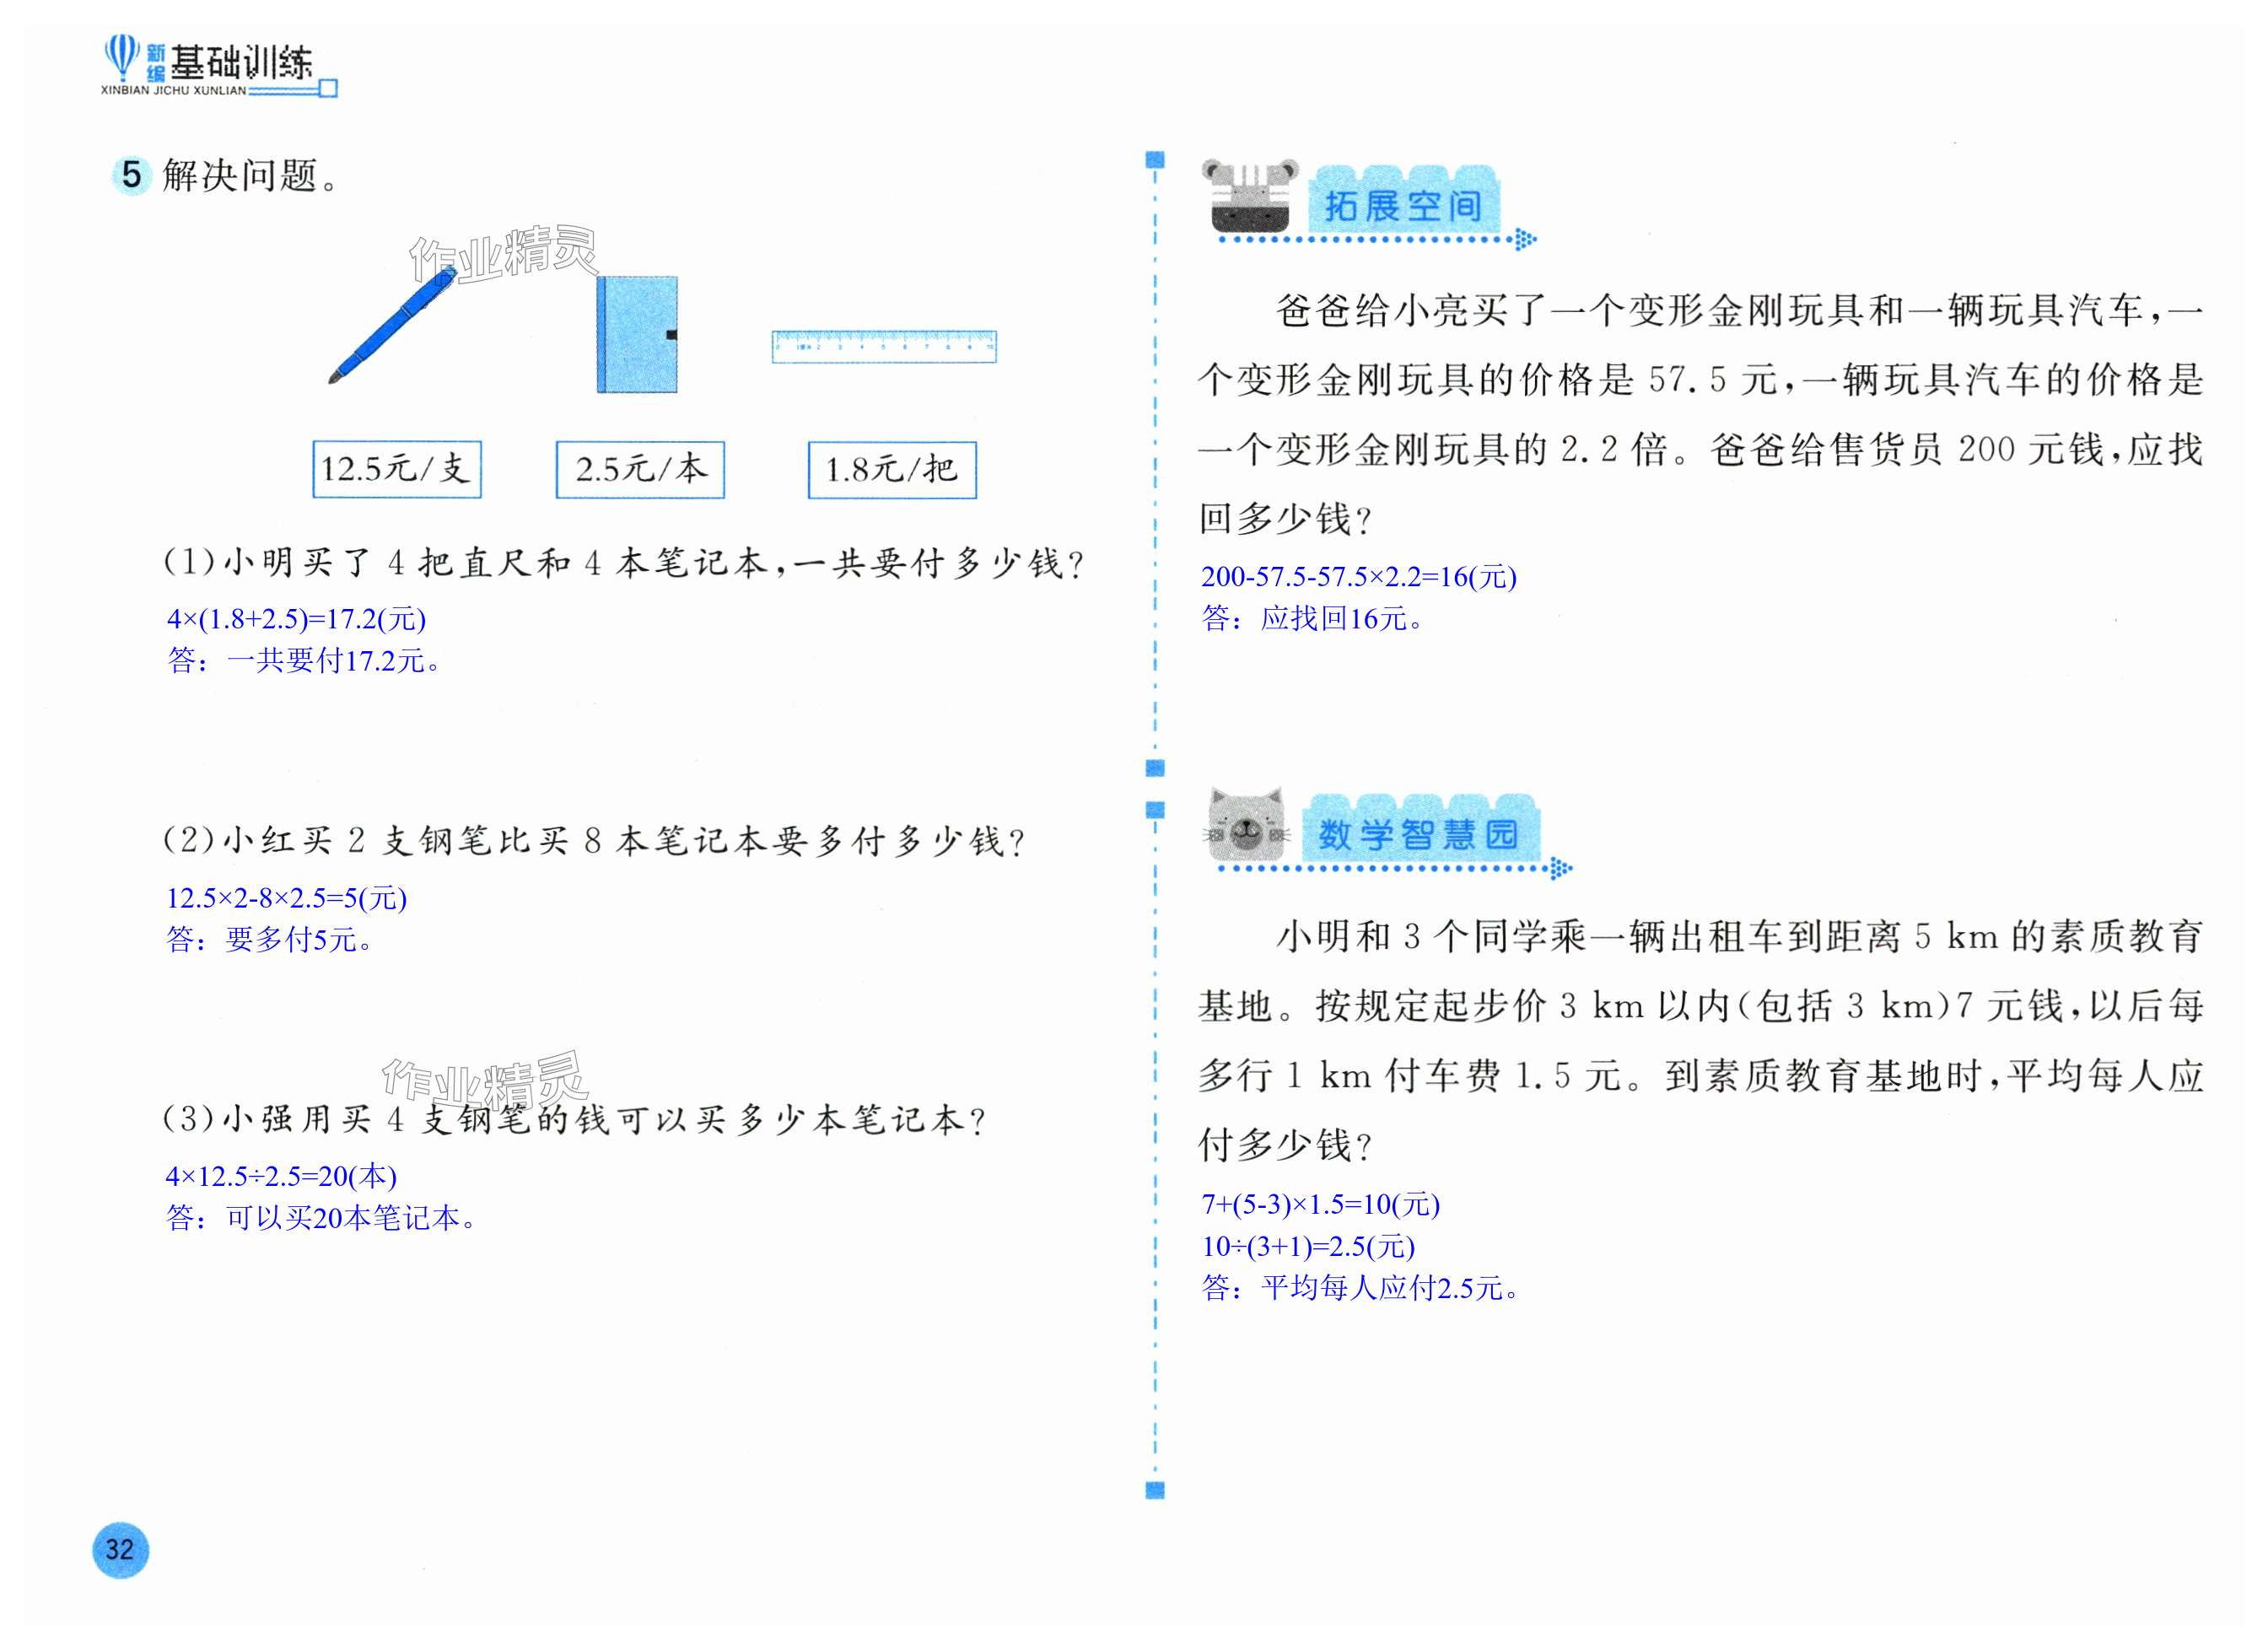Screen dimensions: 2268x1649
Task: Click the page number 32 badge
Action: pos(120,1549)
